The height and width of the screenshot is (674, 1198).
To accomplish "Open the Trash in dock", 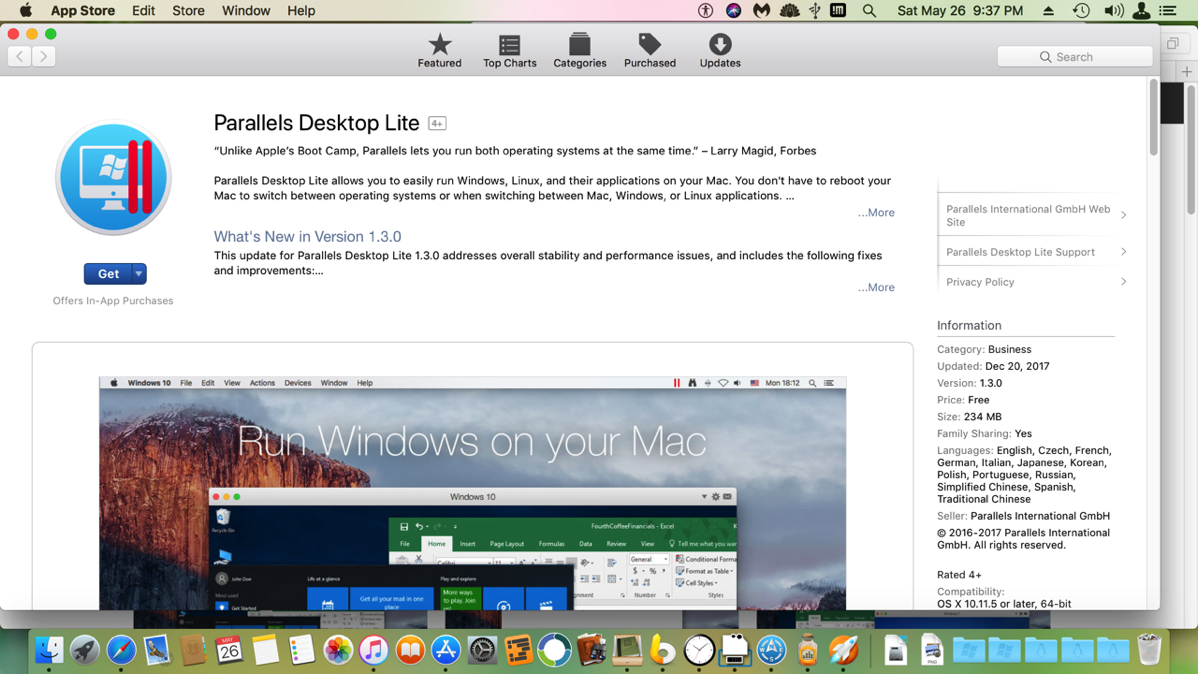I will click(1149, 650).
